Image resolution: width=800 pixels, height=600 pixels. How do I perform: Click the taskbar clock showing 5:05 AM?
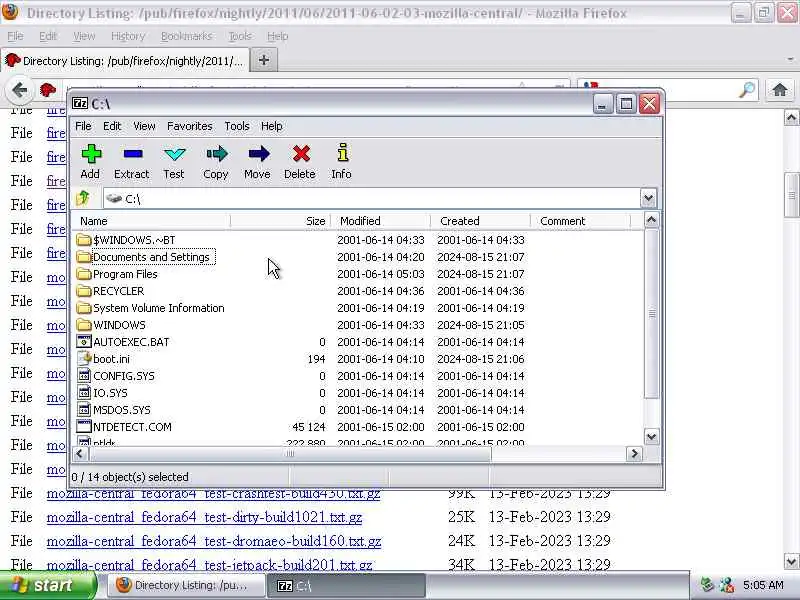pos(763,585)
